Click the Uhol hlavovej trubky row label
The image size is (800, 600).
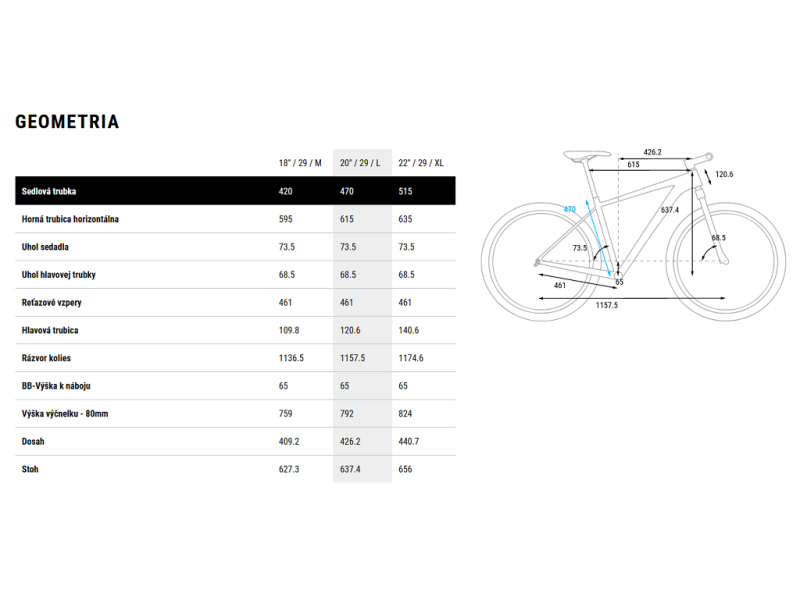pyautogui.click(x=59, y=274)
